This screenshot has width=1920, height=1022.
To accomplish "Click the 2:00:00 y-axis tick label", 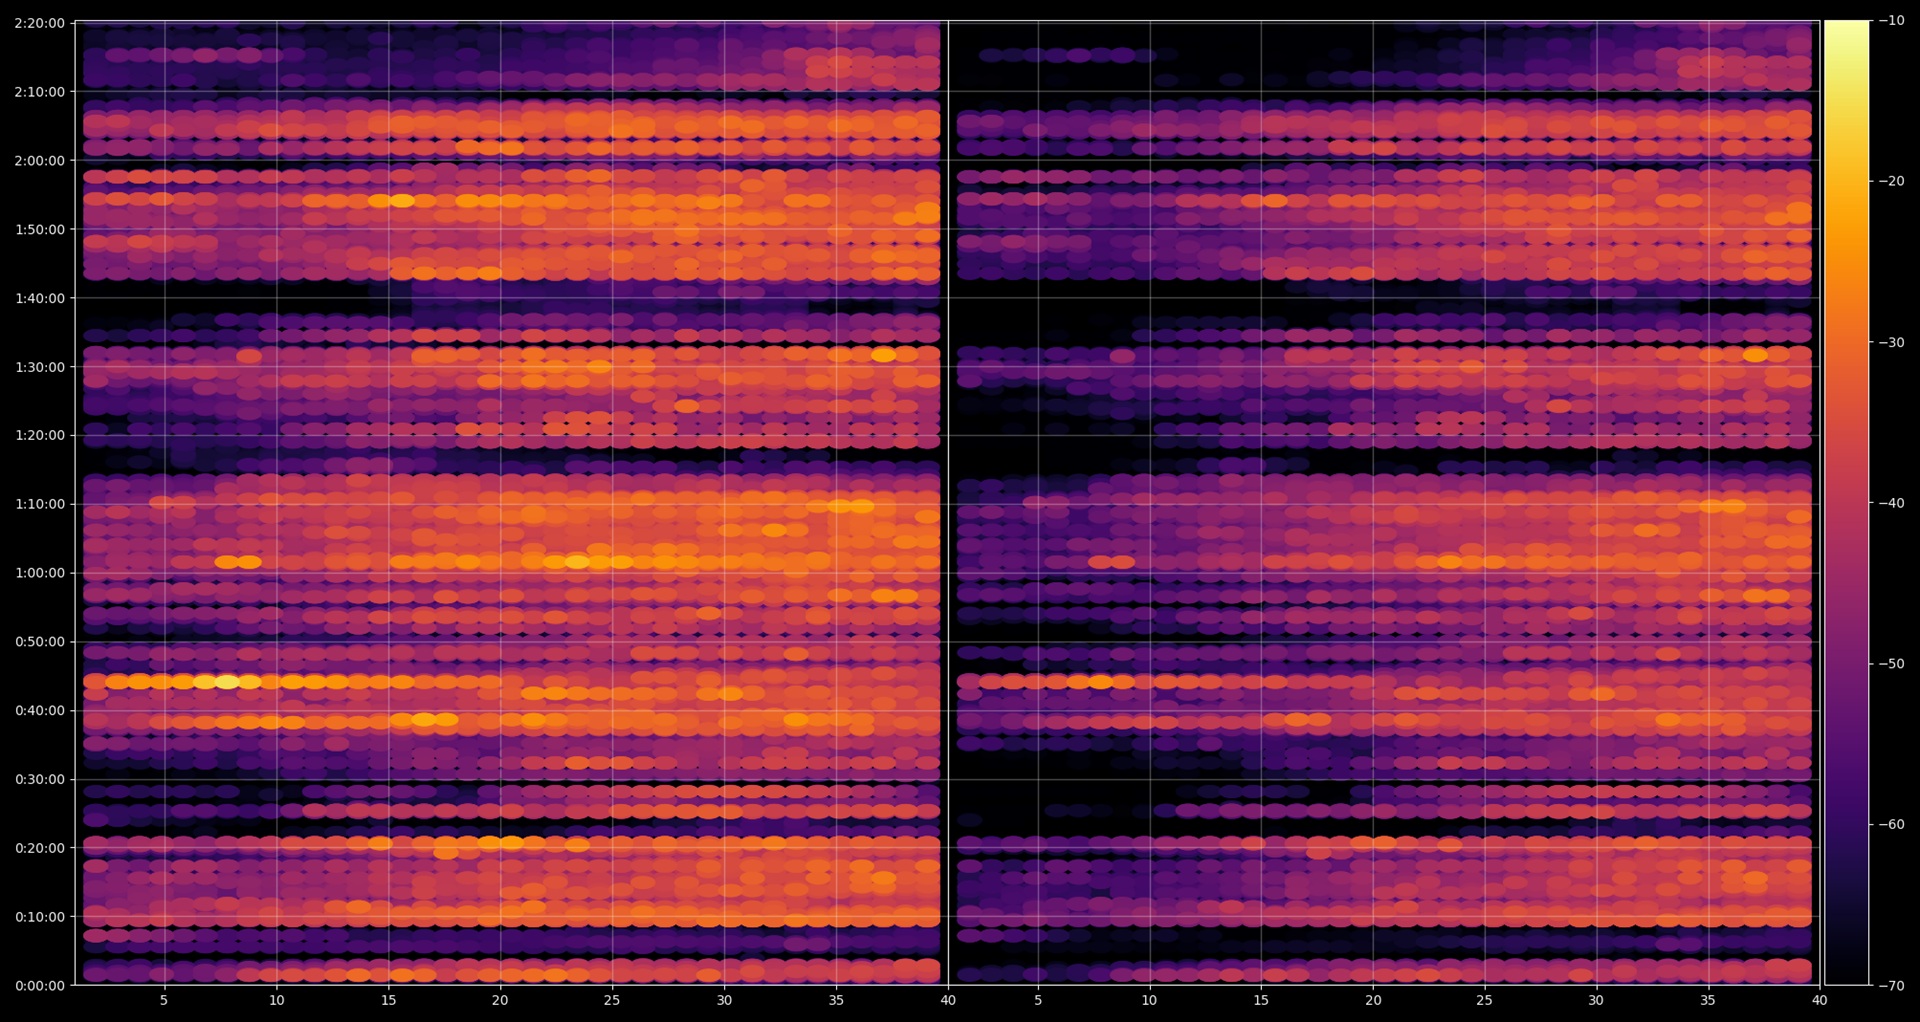I will [40, 160].
